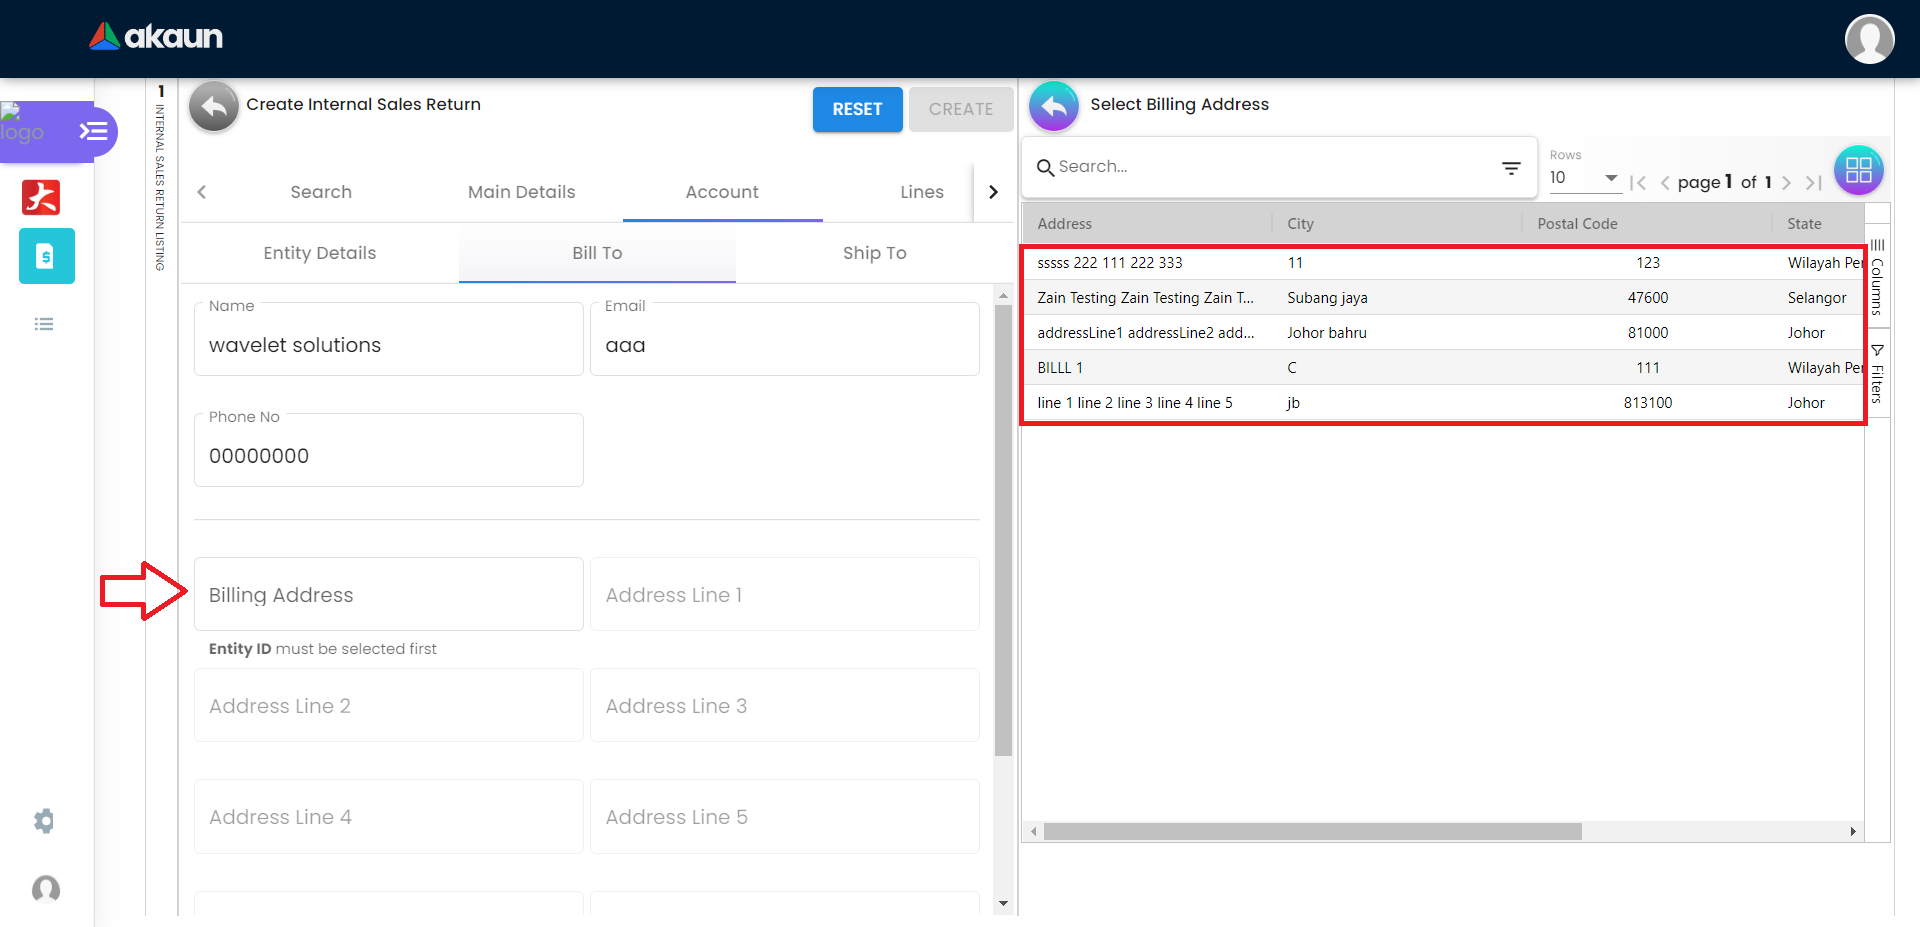This screenshot has height=927, width=1920.
Task: Collapse the sidebar menu toggle icon
Action: [x=93, y=131]
